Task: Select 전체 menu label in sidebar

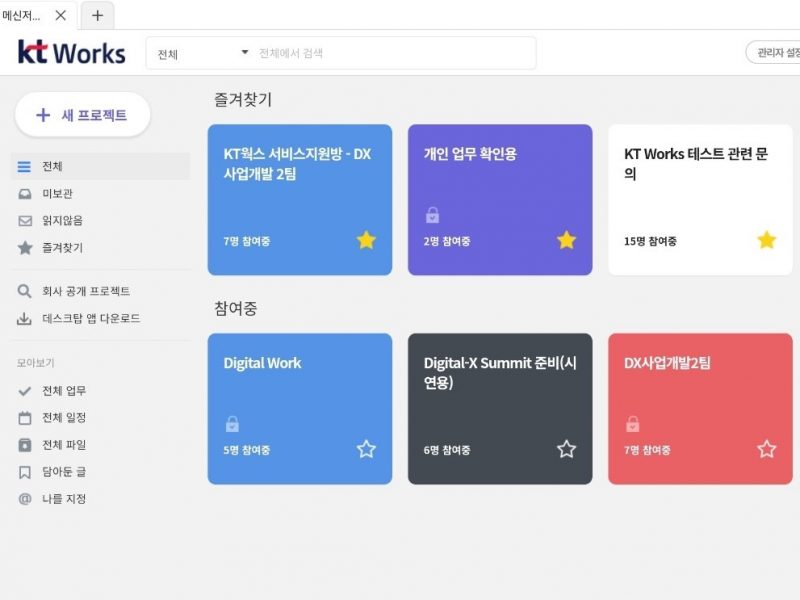Action: tap(52, 166)
